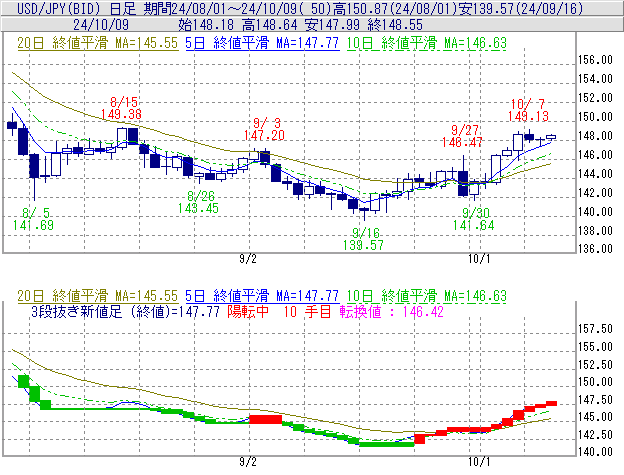Image resolution: width=624 pixels, height=475 pixels.
Task: Click the 9/30 141.64 low marker
Action: pyautogui.click(x=474, y=219)
